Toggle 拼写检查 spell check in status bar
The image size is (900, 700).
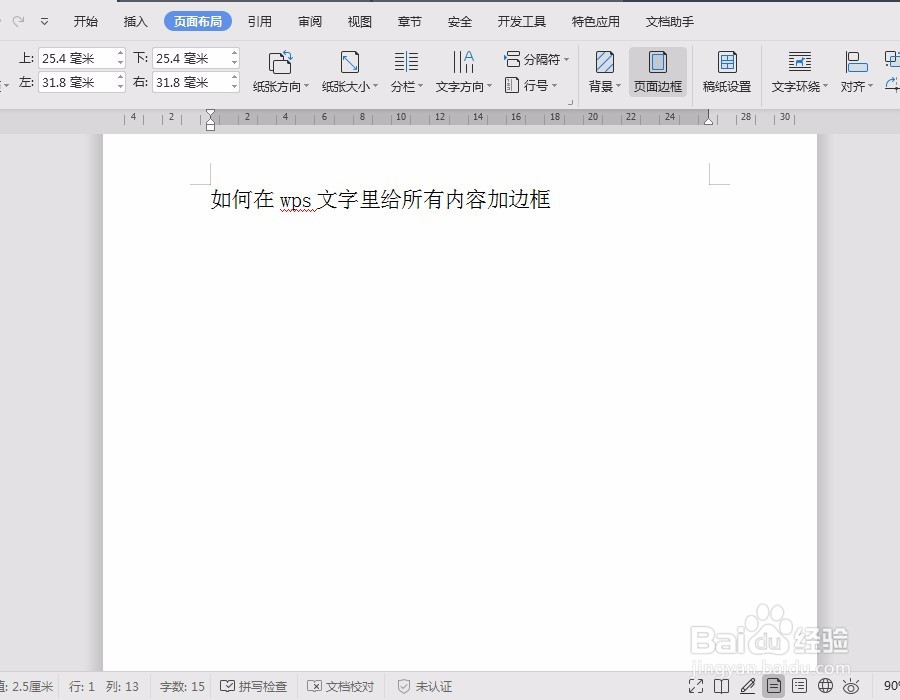click(x=254, y=686)
